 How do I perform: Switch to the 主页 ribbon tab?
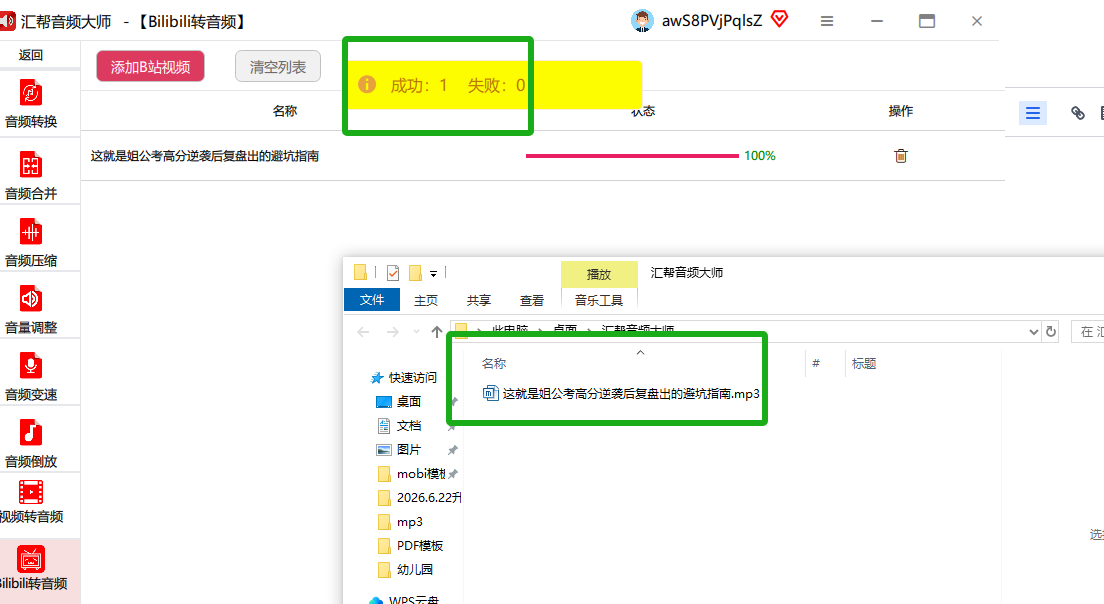pos(425,301)
